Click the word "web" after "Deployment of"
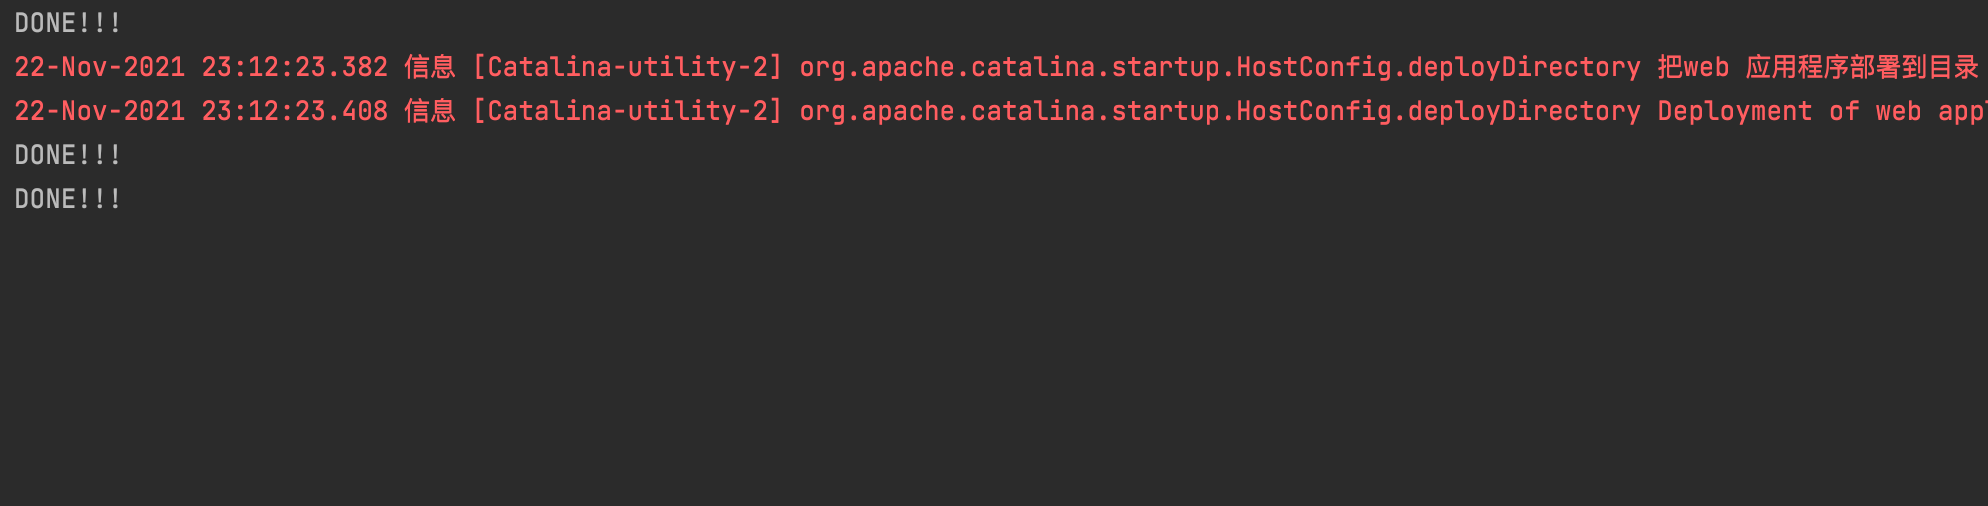The width and height of the screenshot is (1988, 506). (1898, 111)
